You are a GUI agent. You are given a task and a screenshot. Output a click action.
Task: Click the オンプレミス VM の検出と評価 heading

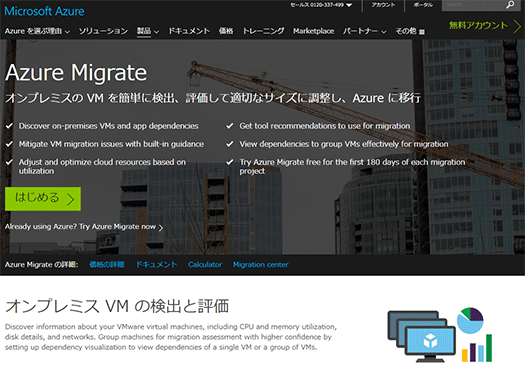(x=117, y=306)
